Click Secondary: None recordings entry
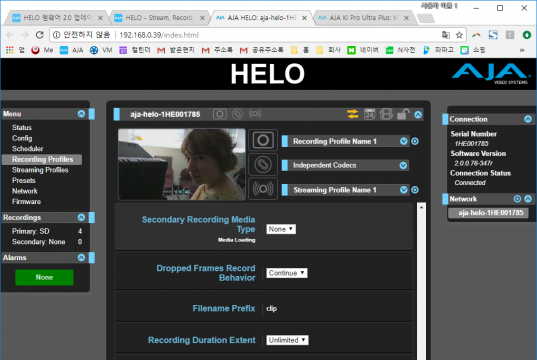Viewport: 537px width, 360px height. click(x=38, y=242)
